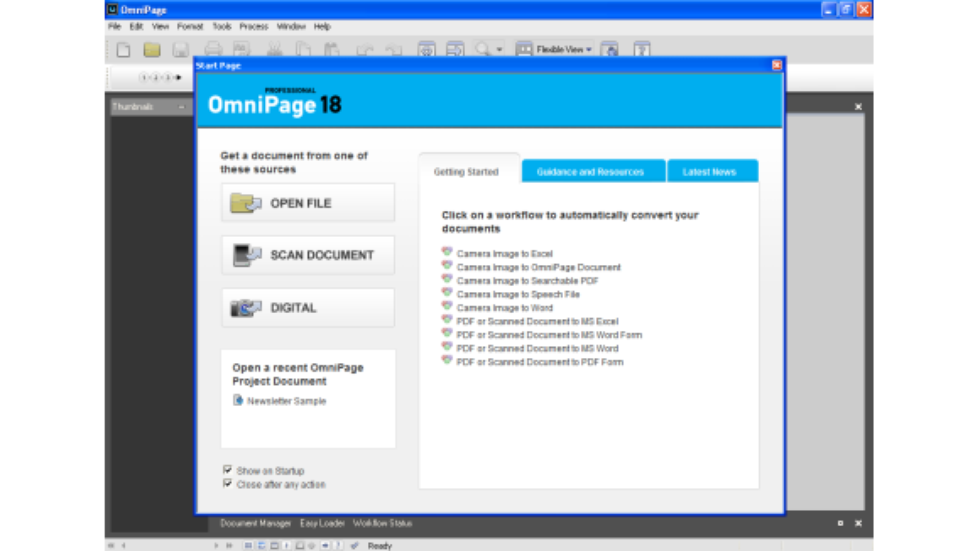Go to next page in status bar
The image size is (980, 551).
[x=216, y=545]
